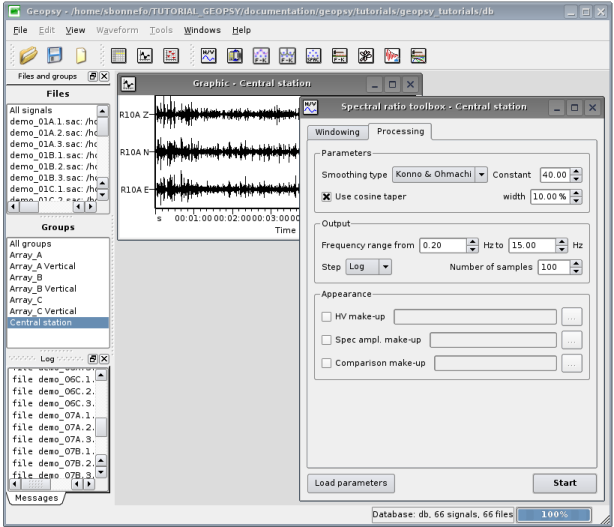Click the Load parameters button
This screenshot has height=527, width=614.
pyautogui.click(x=351, y=483)
